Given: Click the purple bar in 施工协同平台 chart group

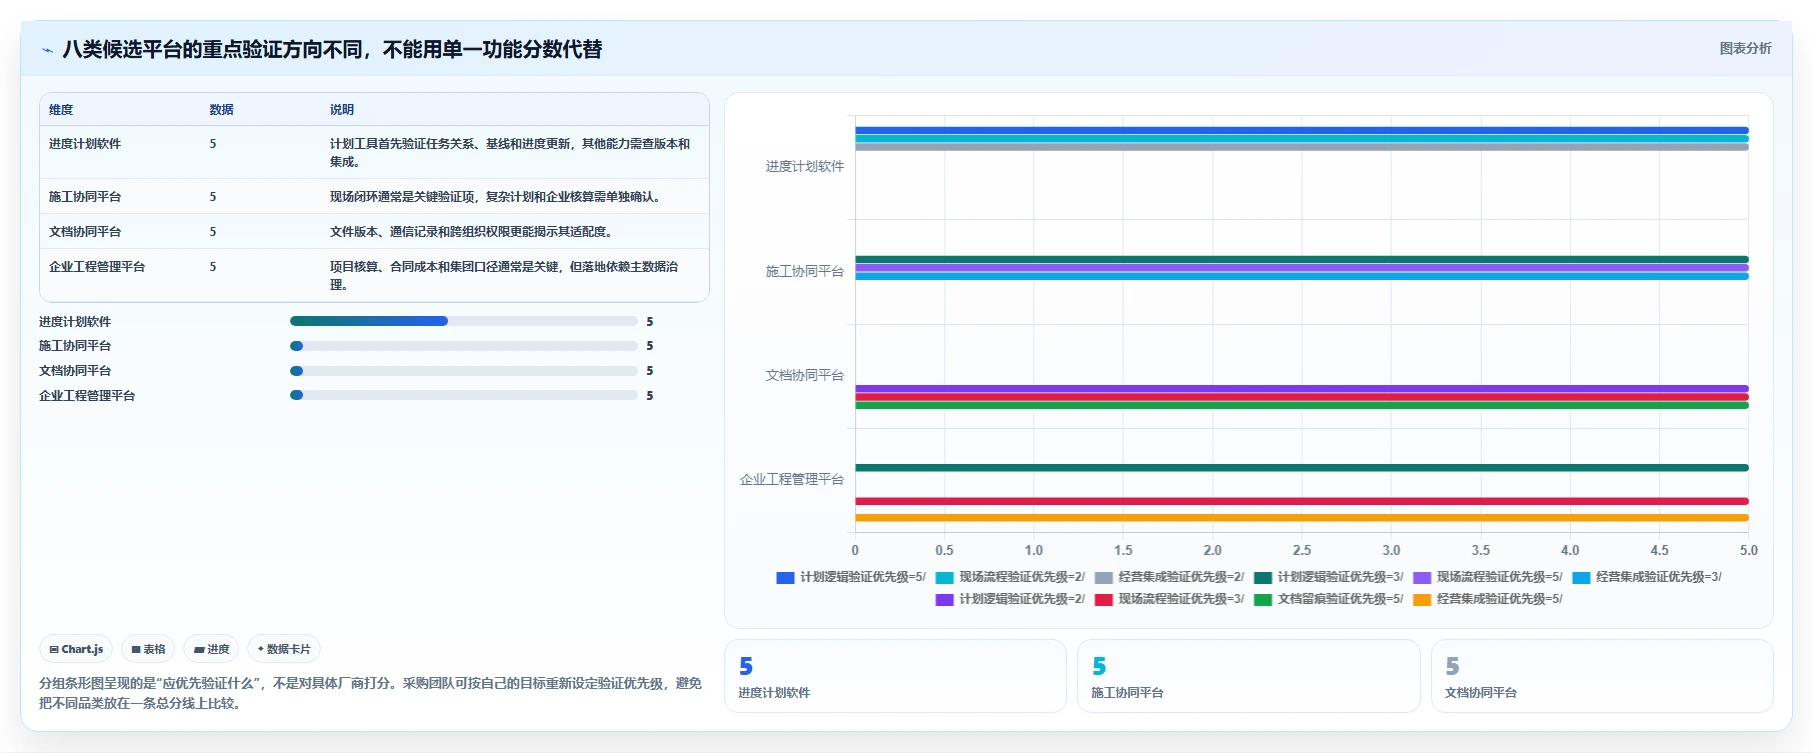Looking at the screenshot, I should tap(1301, 268).
